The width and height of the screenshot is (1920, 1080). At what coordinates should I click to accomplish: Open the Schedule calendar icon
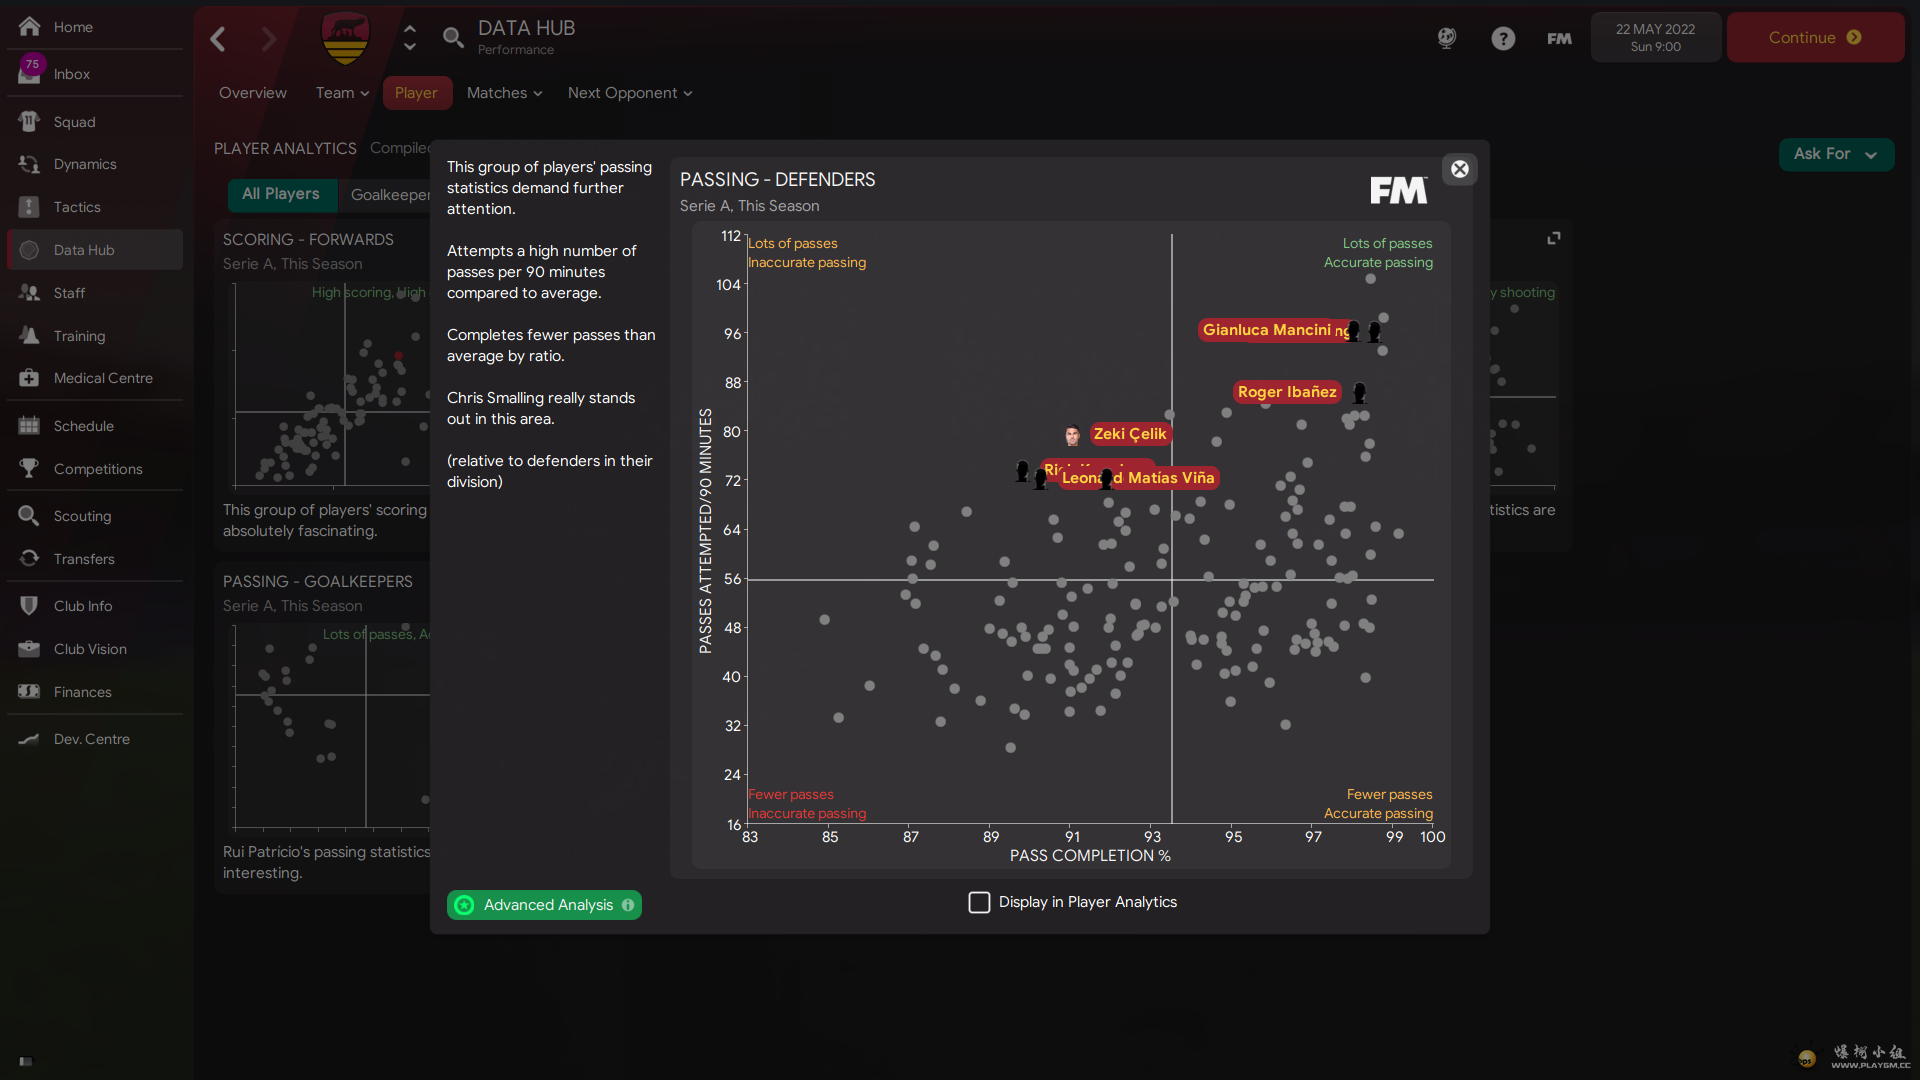[x=29, y=426]
